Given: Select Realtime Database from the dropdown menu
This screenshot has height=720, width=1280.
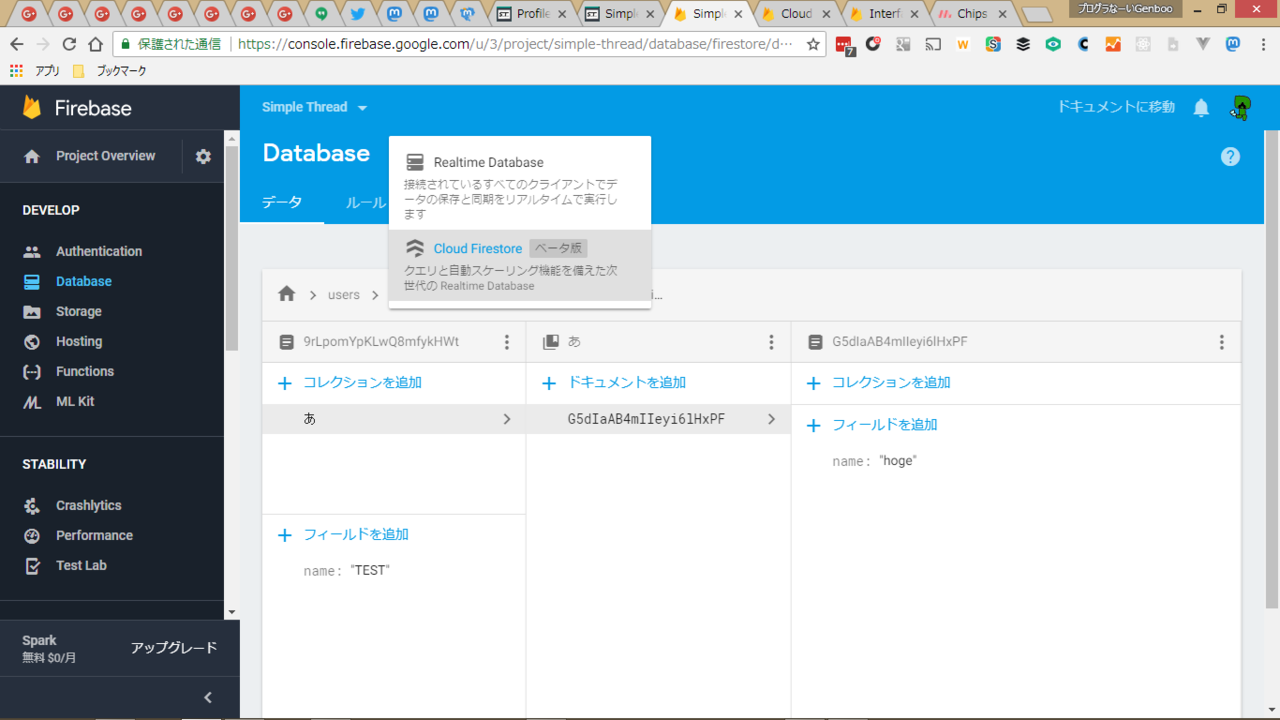Looking at the screenshot, I should click(x=488, y=162).
